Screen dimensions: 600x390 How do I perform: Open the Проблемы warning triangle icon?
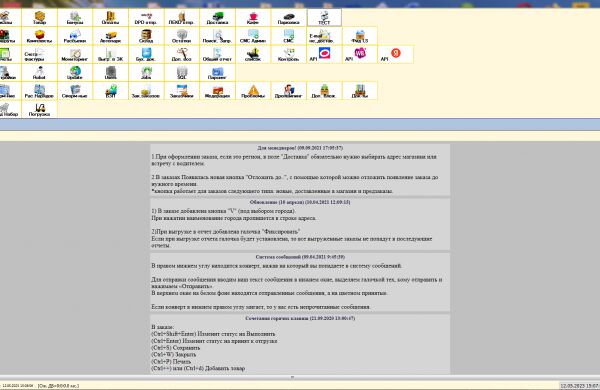[253, 91]
